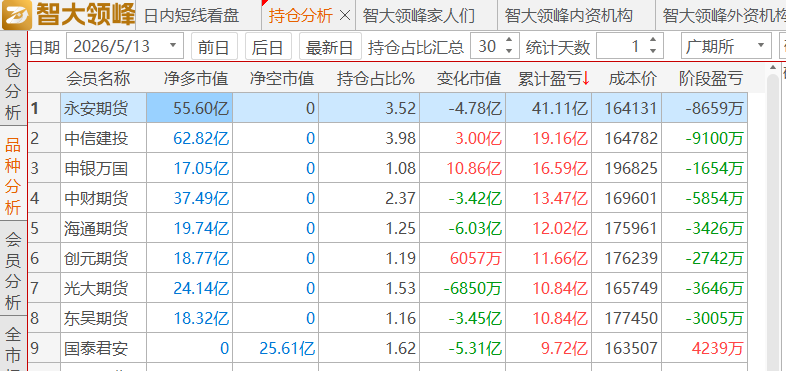The height and width of the screenshot is (371, 786).
Task: Click cost price 196825 cell
Action: coord(627,168)
